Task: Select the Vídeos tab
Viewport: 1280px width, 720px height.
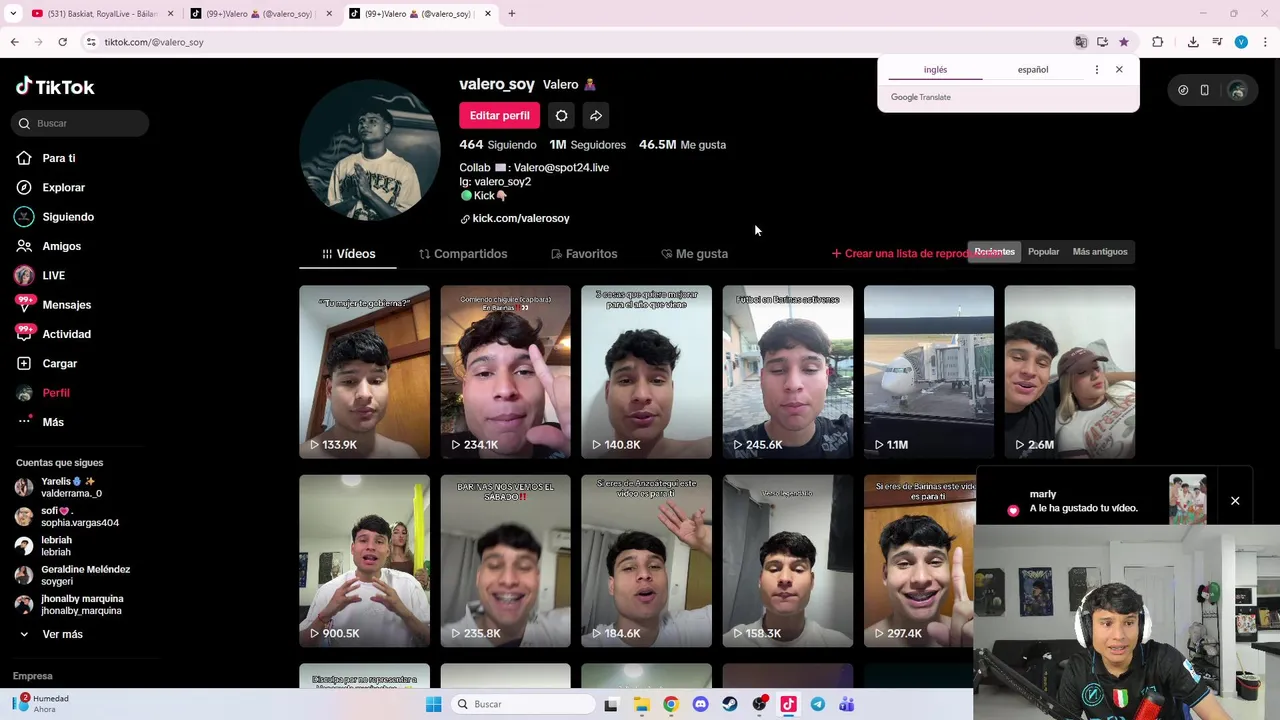Action: (x=348, y=254)
